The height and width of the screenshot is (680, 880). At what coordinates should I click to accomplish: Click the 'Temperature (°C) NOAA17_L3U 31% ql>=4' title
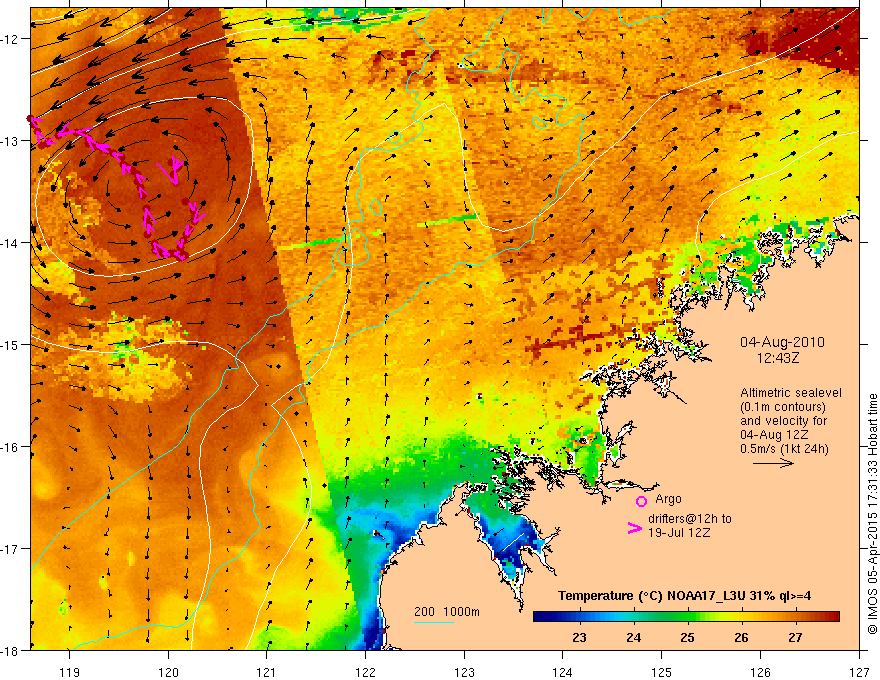pos(684,596)
